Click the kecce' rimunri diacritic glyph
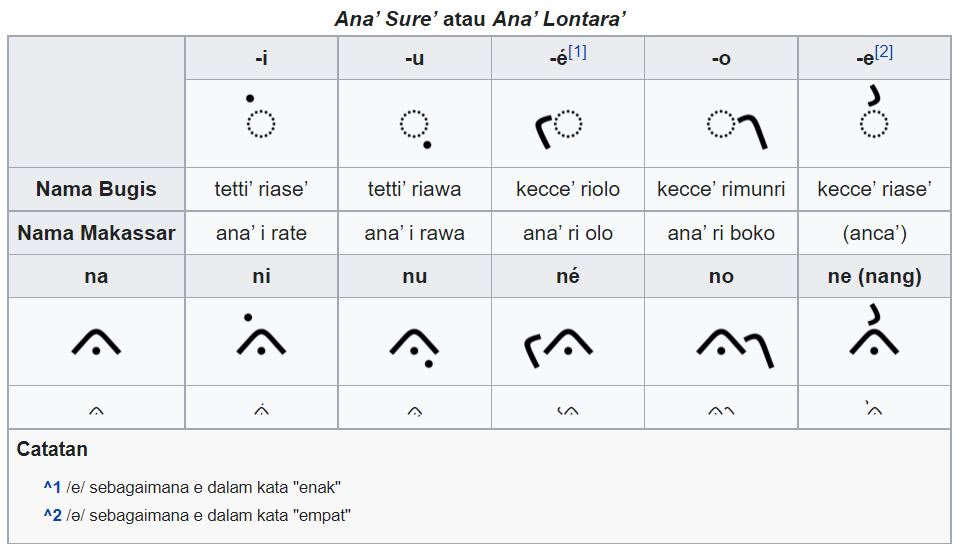 coord(736,129)
